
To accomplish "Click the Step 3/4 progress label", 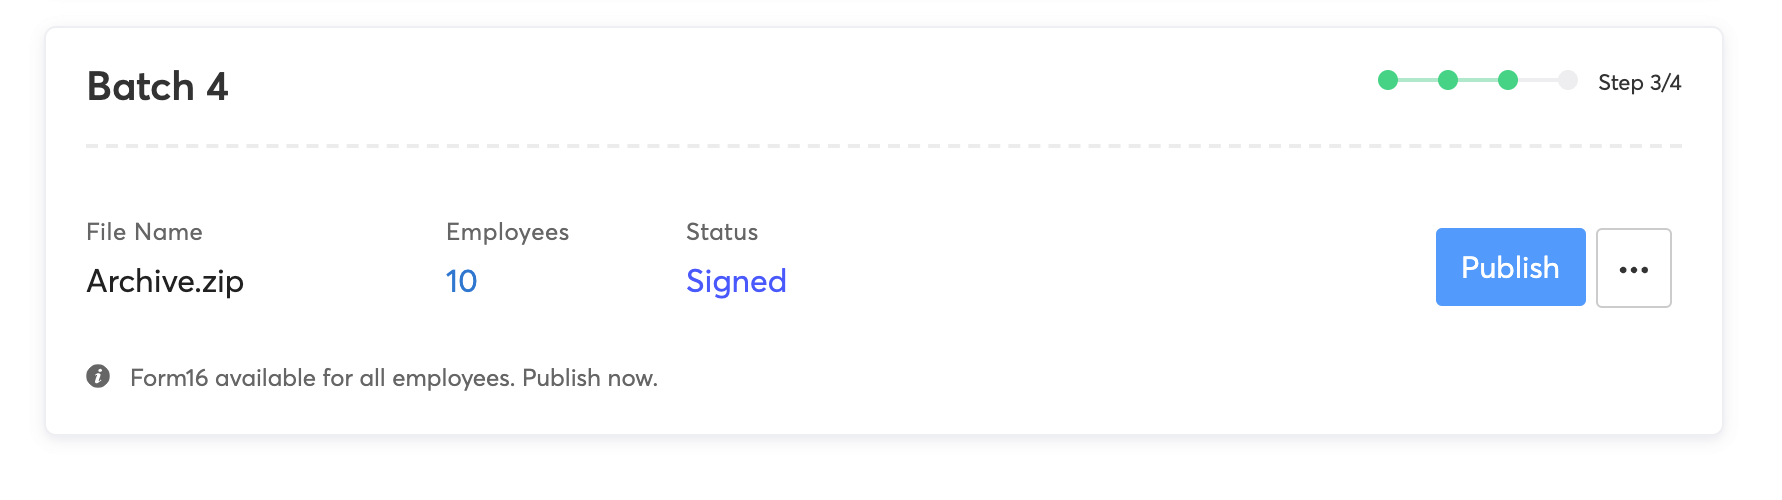I will pos(1639,82).
